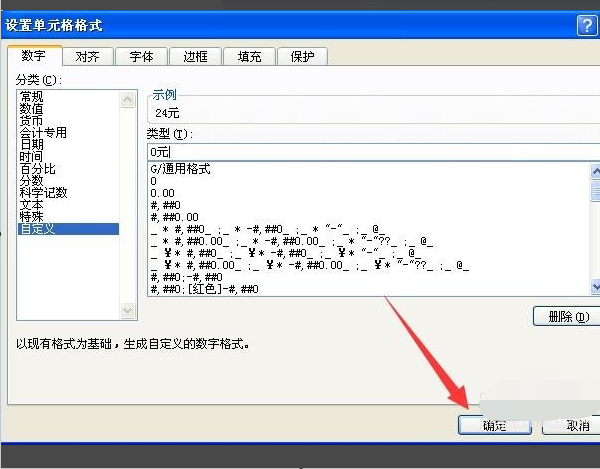Click category list scroll-up arrow
The height and width of the screenshot is (469, 600).
tap(128, 99)
